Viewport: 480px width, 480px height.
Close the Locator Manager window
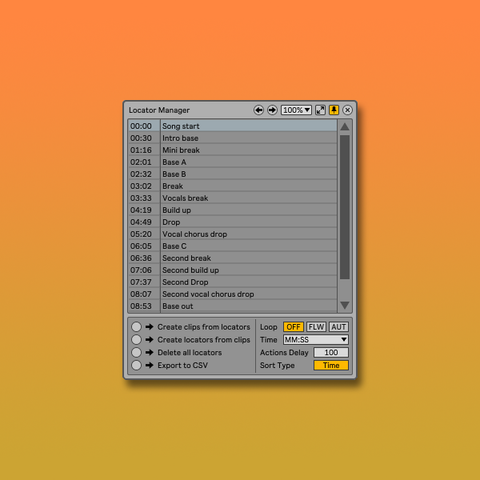(347, 110)
